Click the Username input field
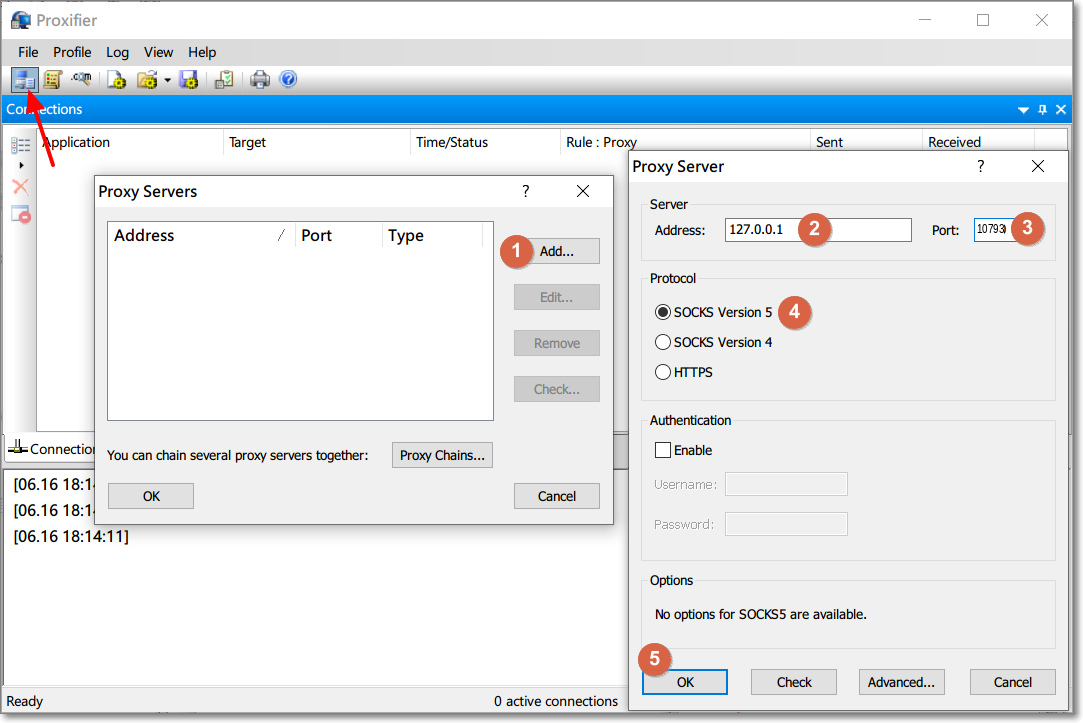The image size is (1083, 723). 786,484
